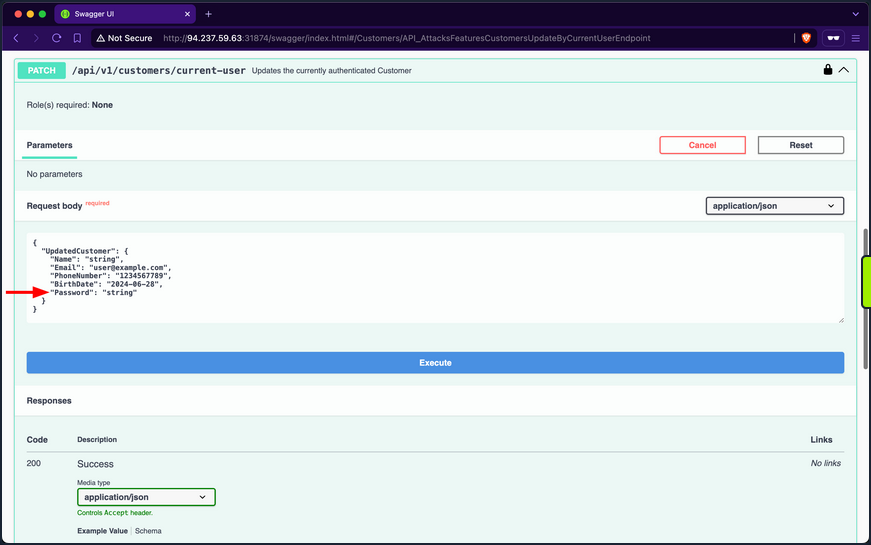Click the Reset button
Screen dimensions: 871x545
click(800, 145)
